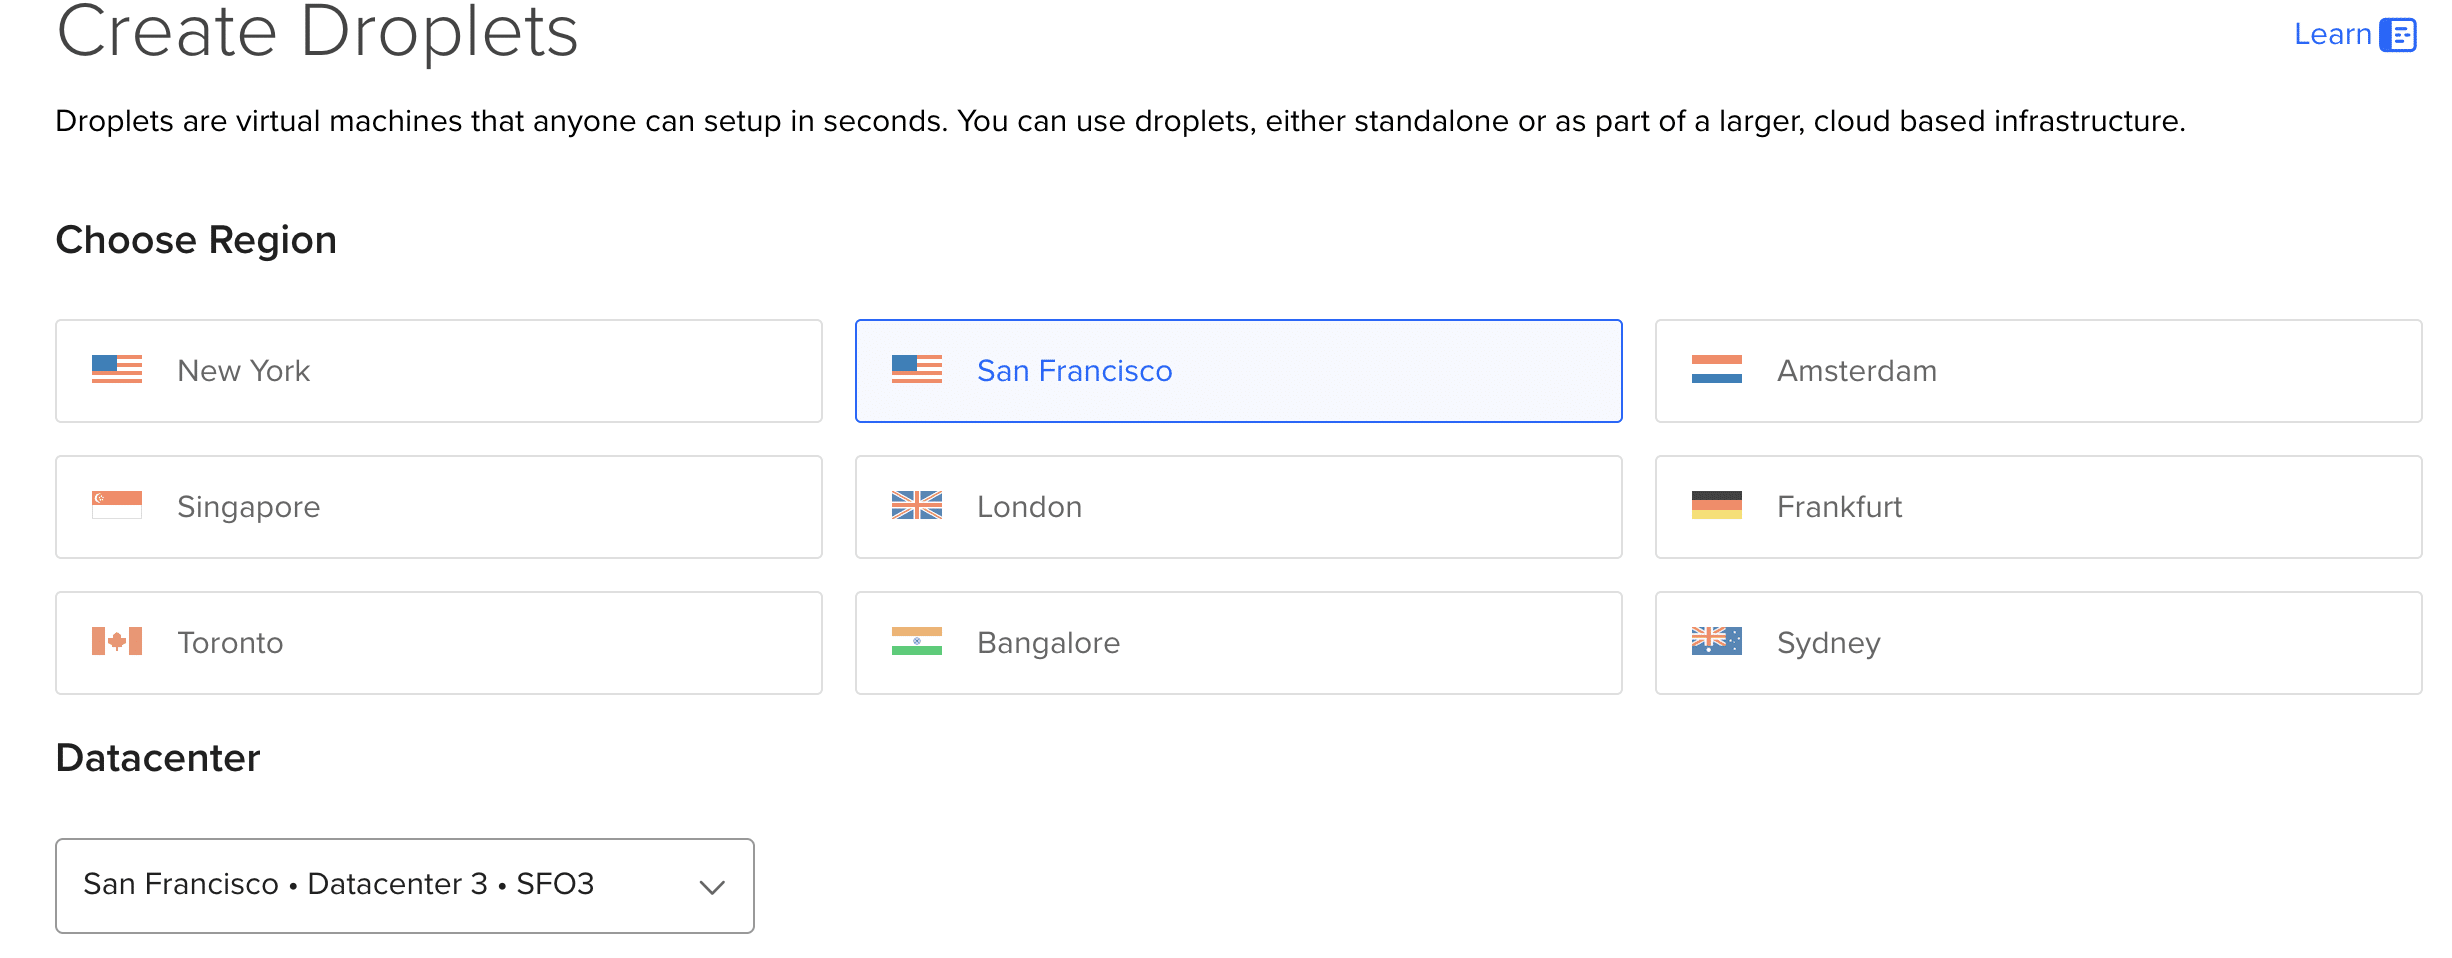2452x958 pixels.
Task: Select the Frankfurt region card
Action: pos(2038,506)
